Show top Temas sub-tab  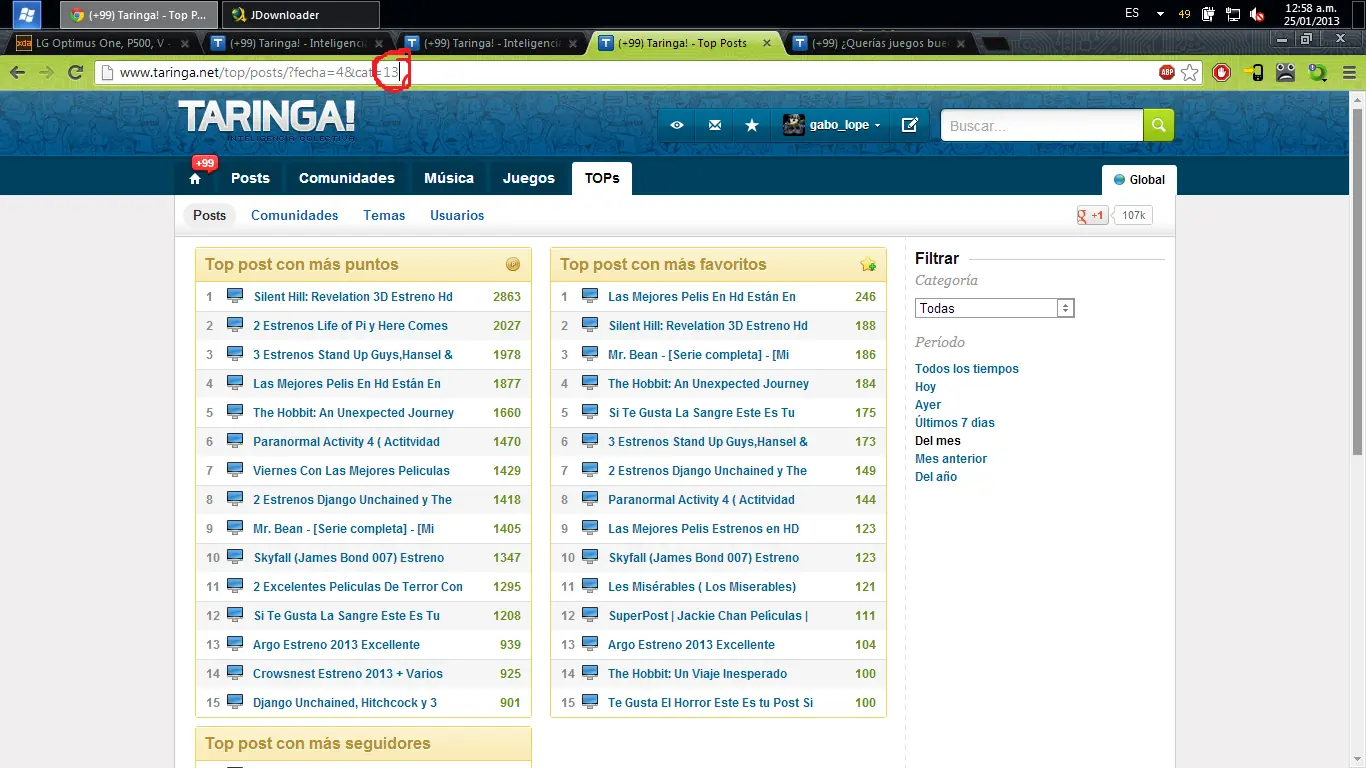coord(384,215)
